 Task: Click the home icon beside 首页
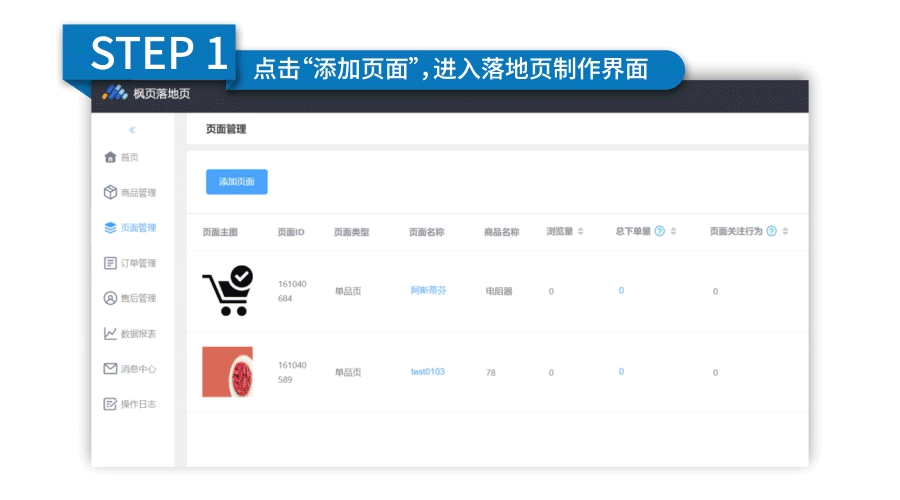(x=110, y=157)
